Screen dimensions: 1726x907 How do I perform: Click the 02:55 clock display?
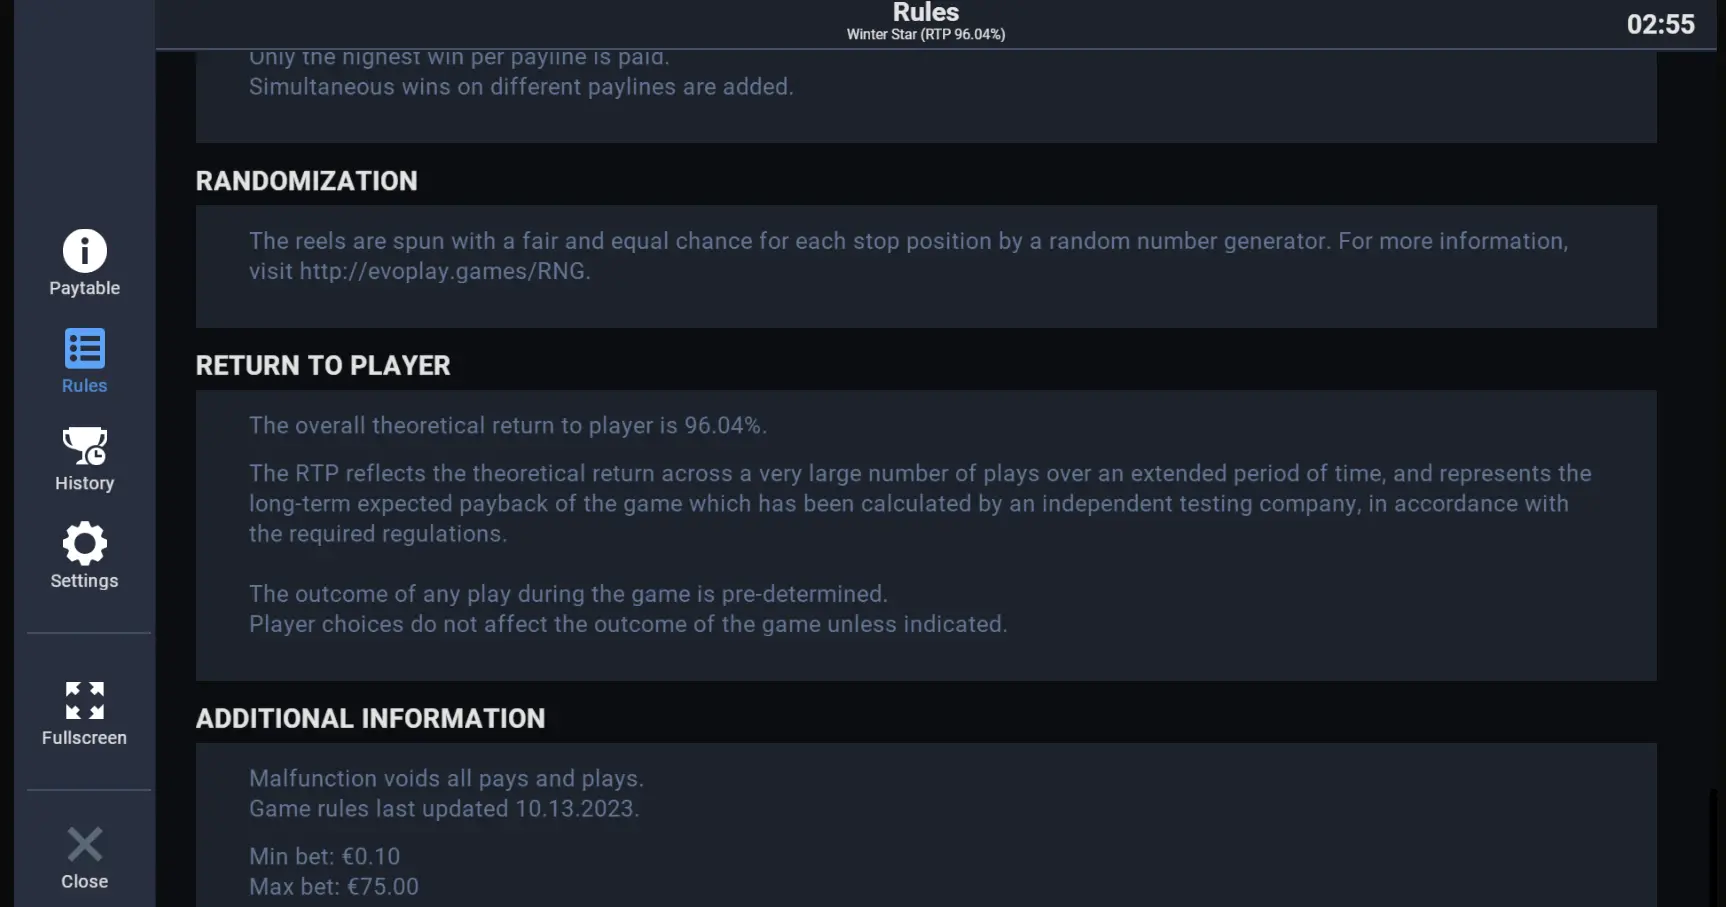click(x=1661, y=24)
